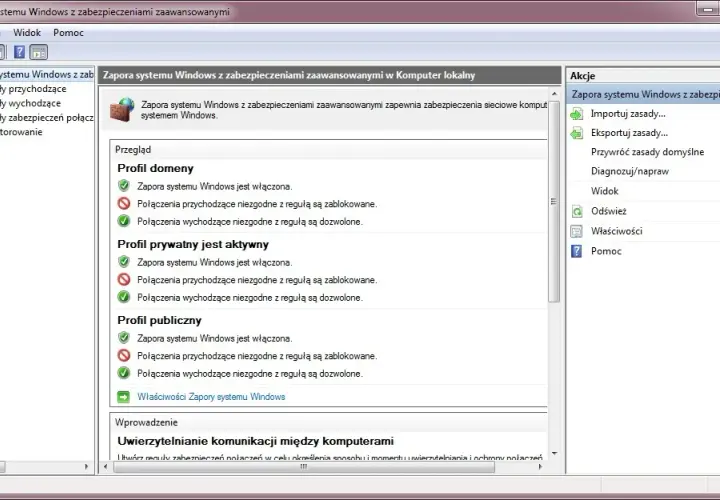Click Właściwości action text
The width and height of the screenshot is (720, 500).
(617, 231)
